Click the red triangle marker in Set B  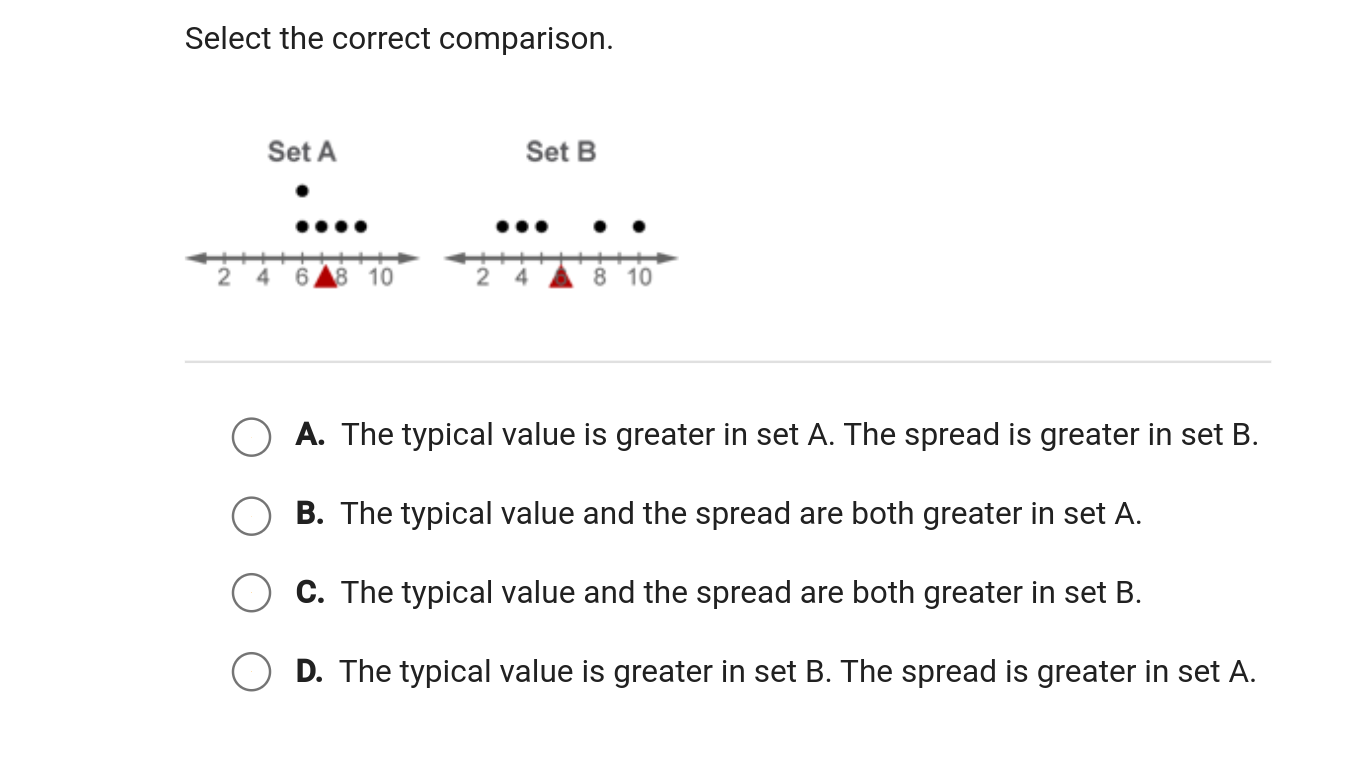point(562,276)
